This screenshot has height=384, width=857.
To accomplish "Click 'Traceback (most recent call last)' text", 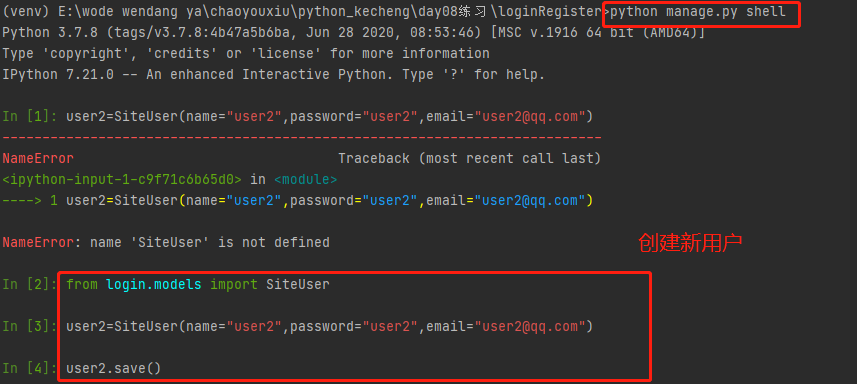I will pyautogui.click(x=469, y=158).
